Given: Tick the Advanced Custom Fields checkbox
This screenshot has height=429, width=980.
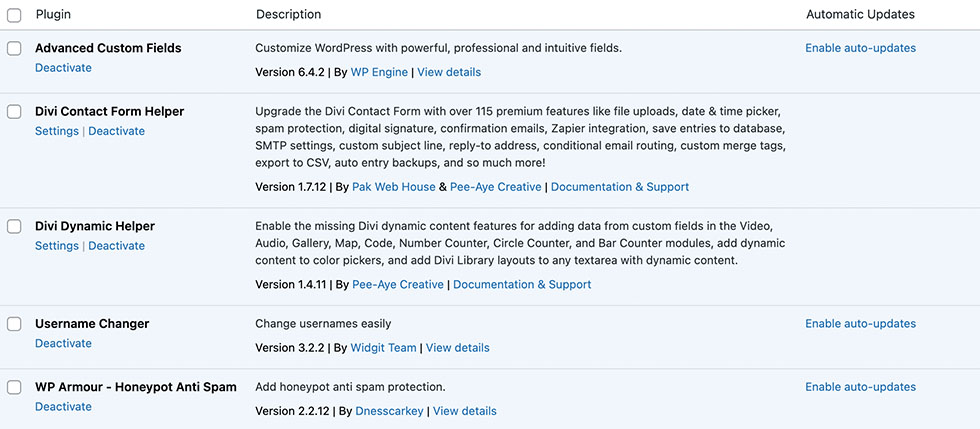Looking at the screenshot, I should [14, 48].
